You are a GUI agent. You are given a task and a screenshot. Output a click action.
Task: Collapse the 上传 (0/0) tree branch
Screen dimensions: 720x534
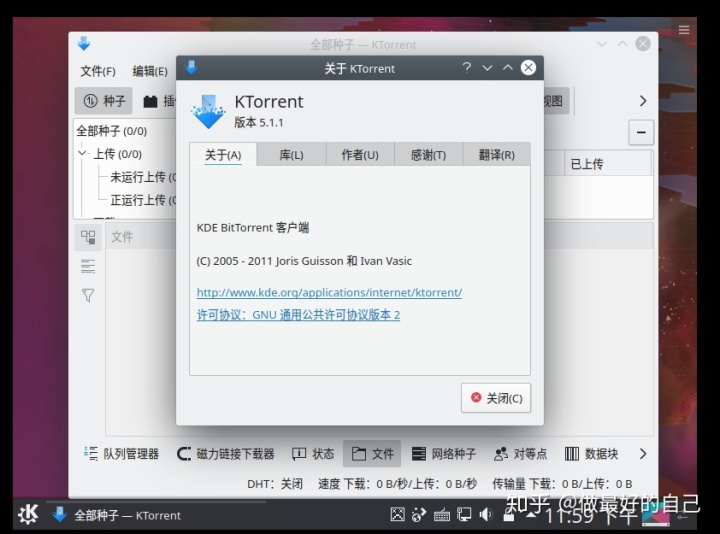[82, 153]
